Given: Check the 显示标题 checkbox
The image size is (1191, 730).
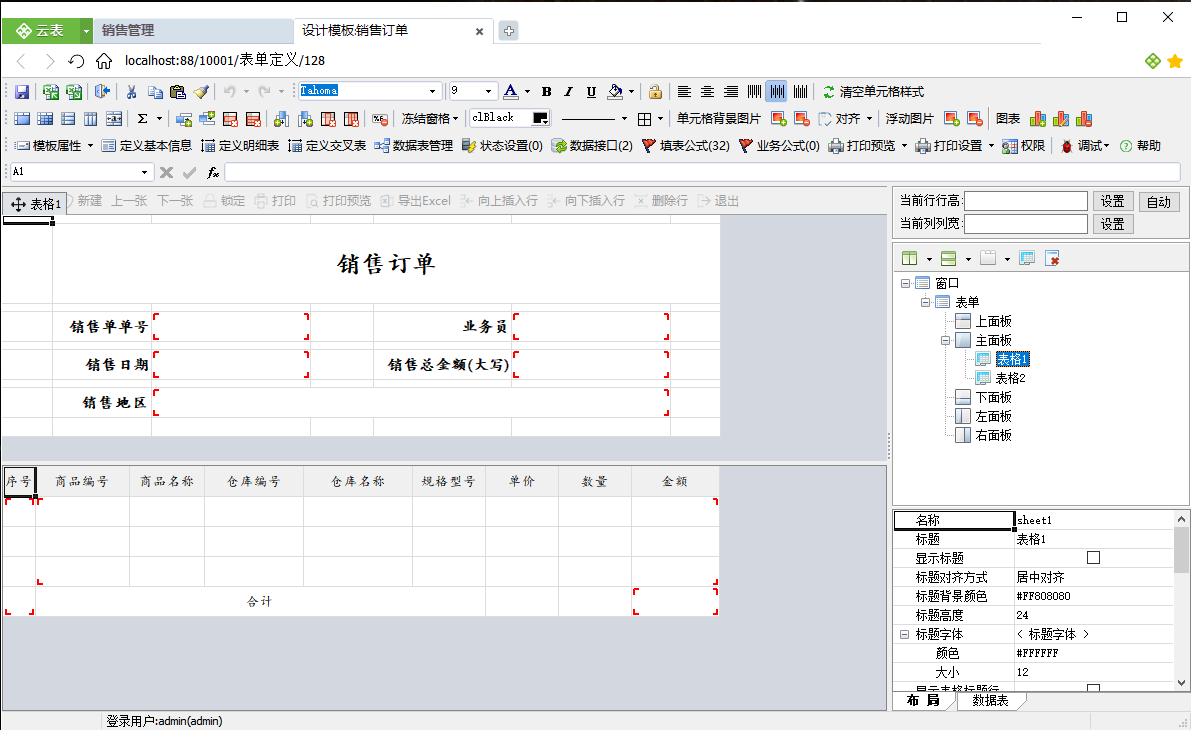Looking at the screenshot, I should (x=1093, y=558).
